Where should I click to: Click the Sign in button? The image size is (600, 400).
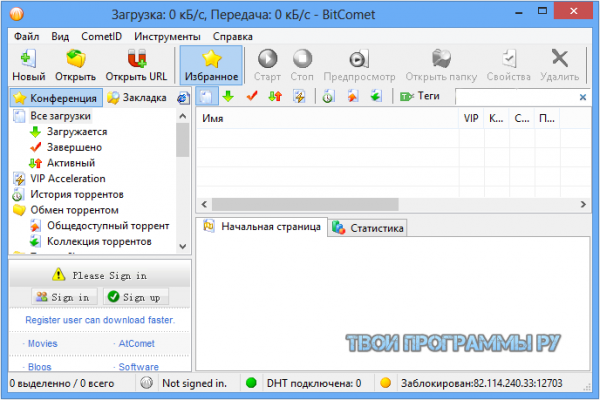click(64, 297)
